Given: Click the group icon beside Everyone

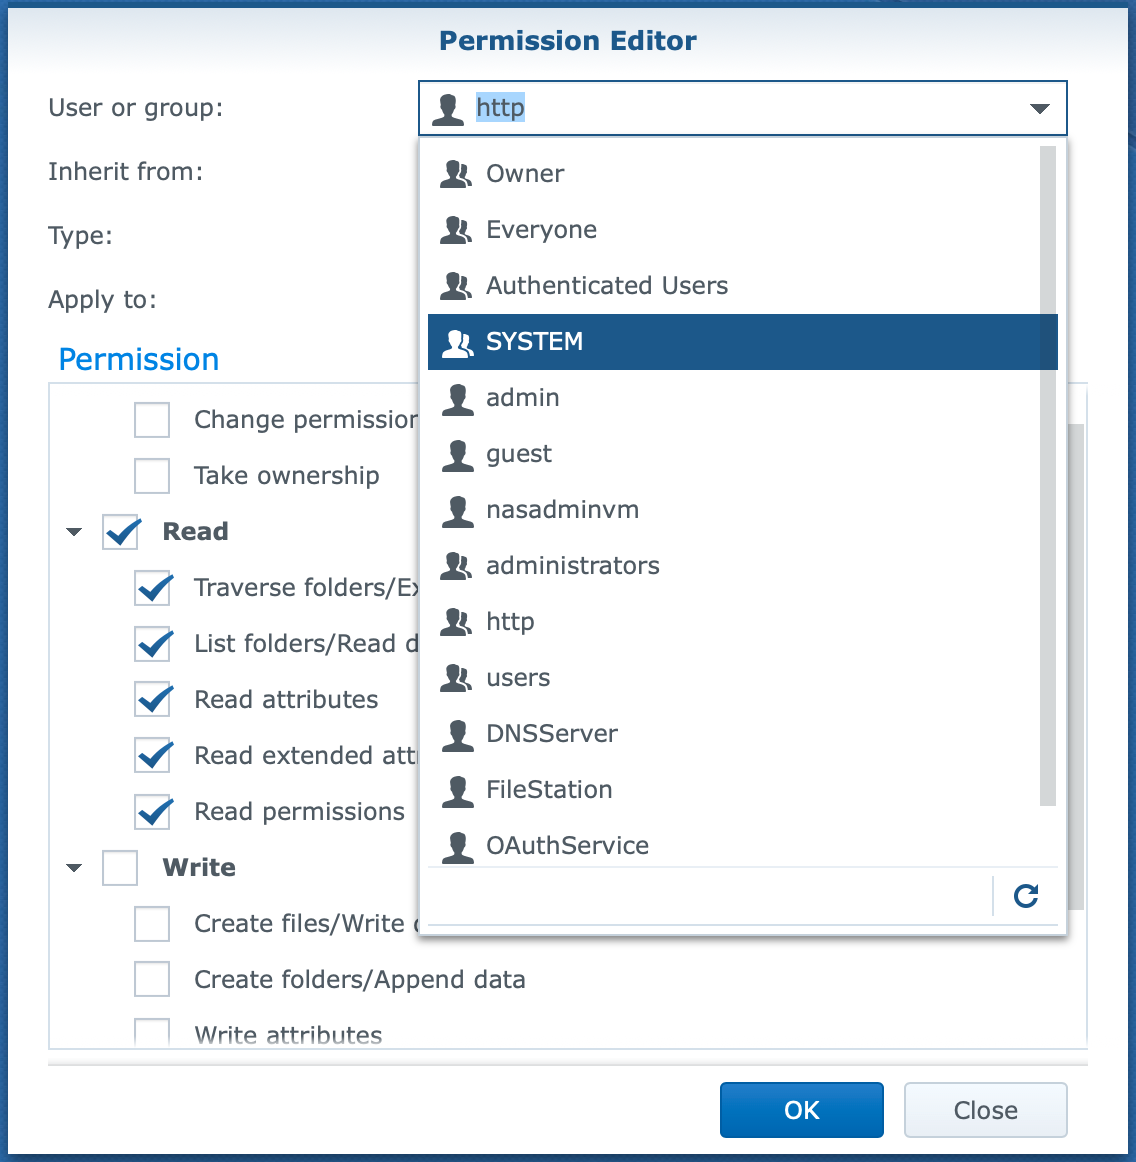Looking at the screenshot, I should pos(456,230).
